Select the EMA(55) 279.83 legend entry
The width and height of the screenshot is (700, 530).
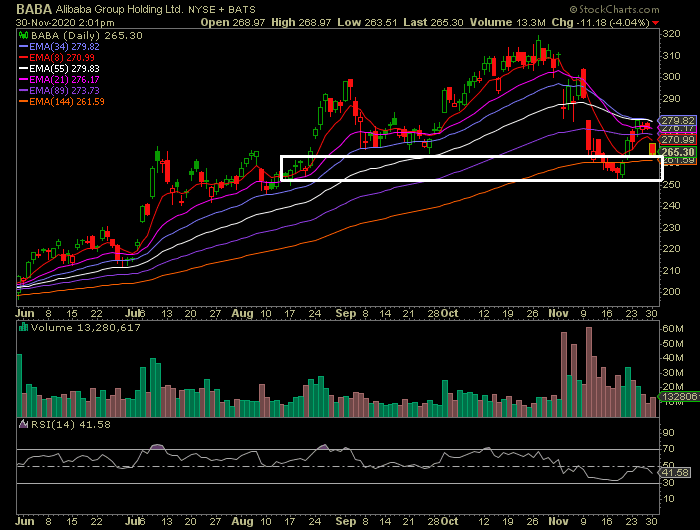(59, 69)
